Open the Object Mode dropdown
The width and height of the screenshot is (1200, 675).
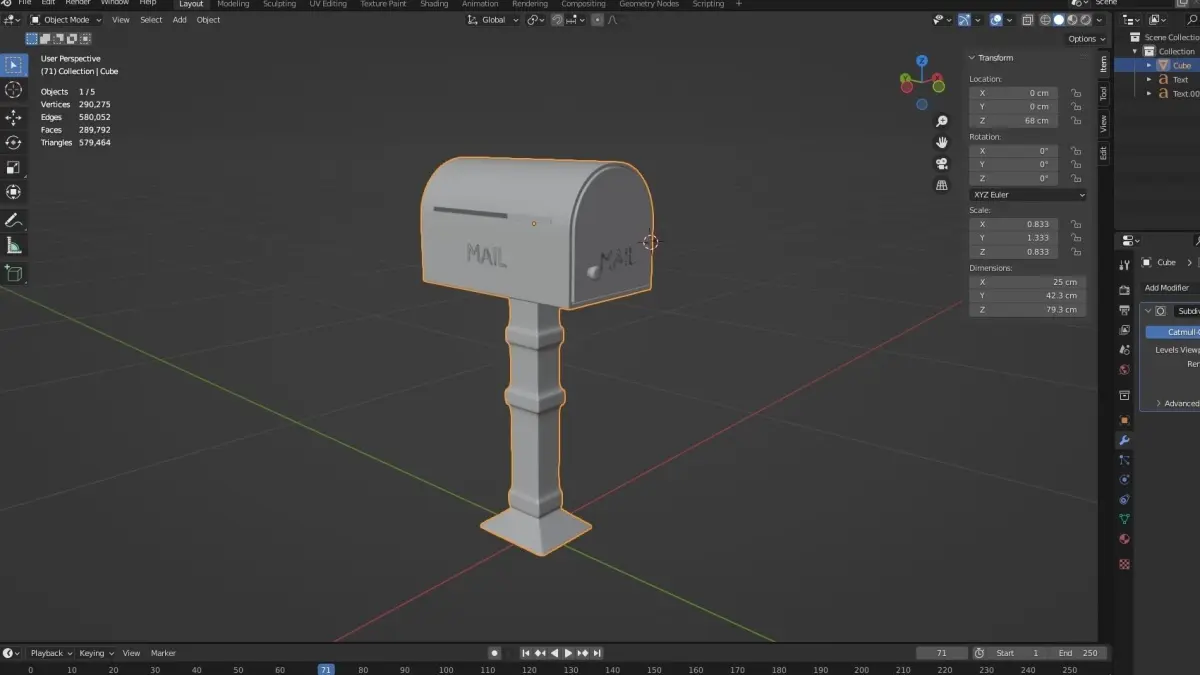click(x=65, y=20)
